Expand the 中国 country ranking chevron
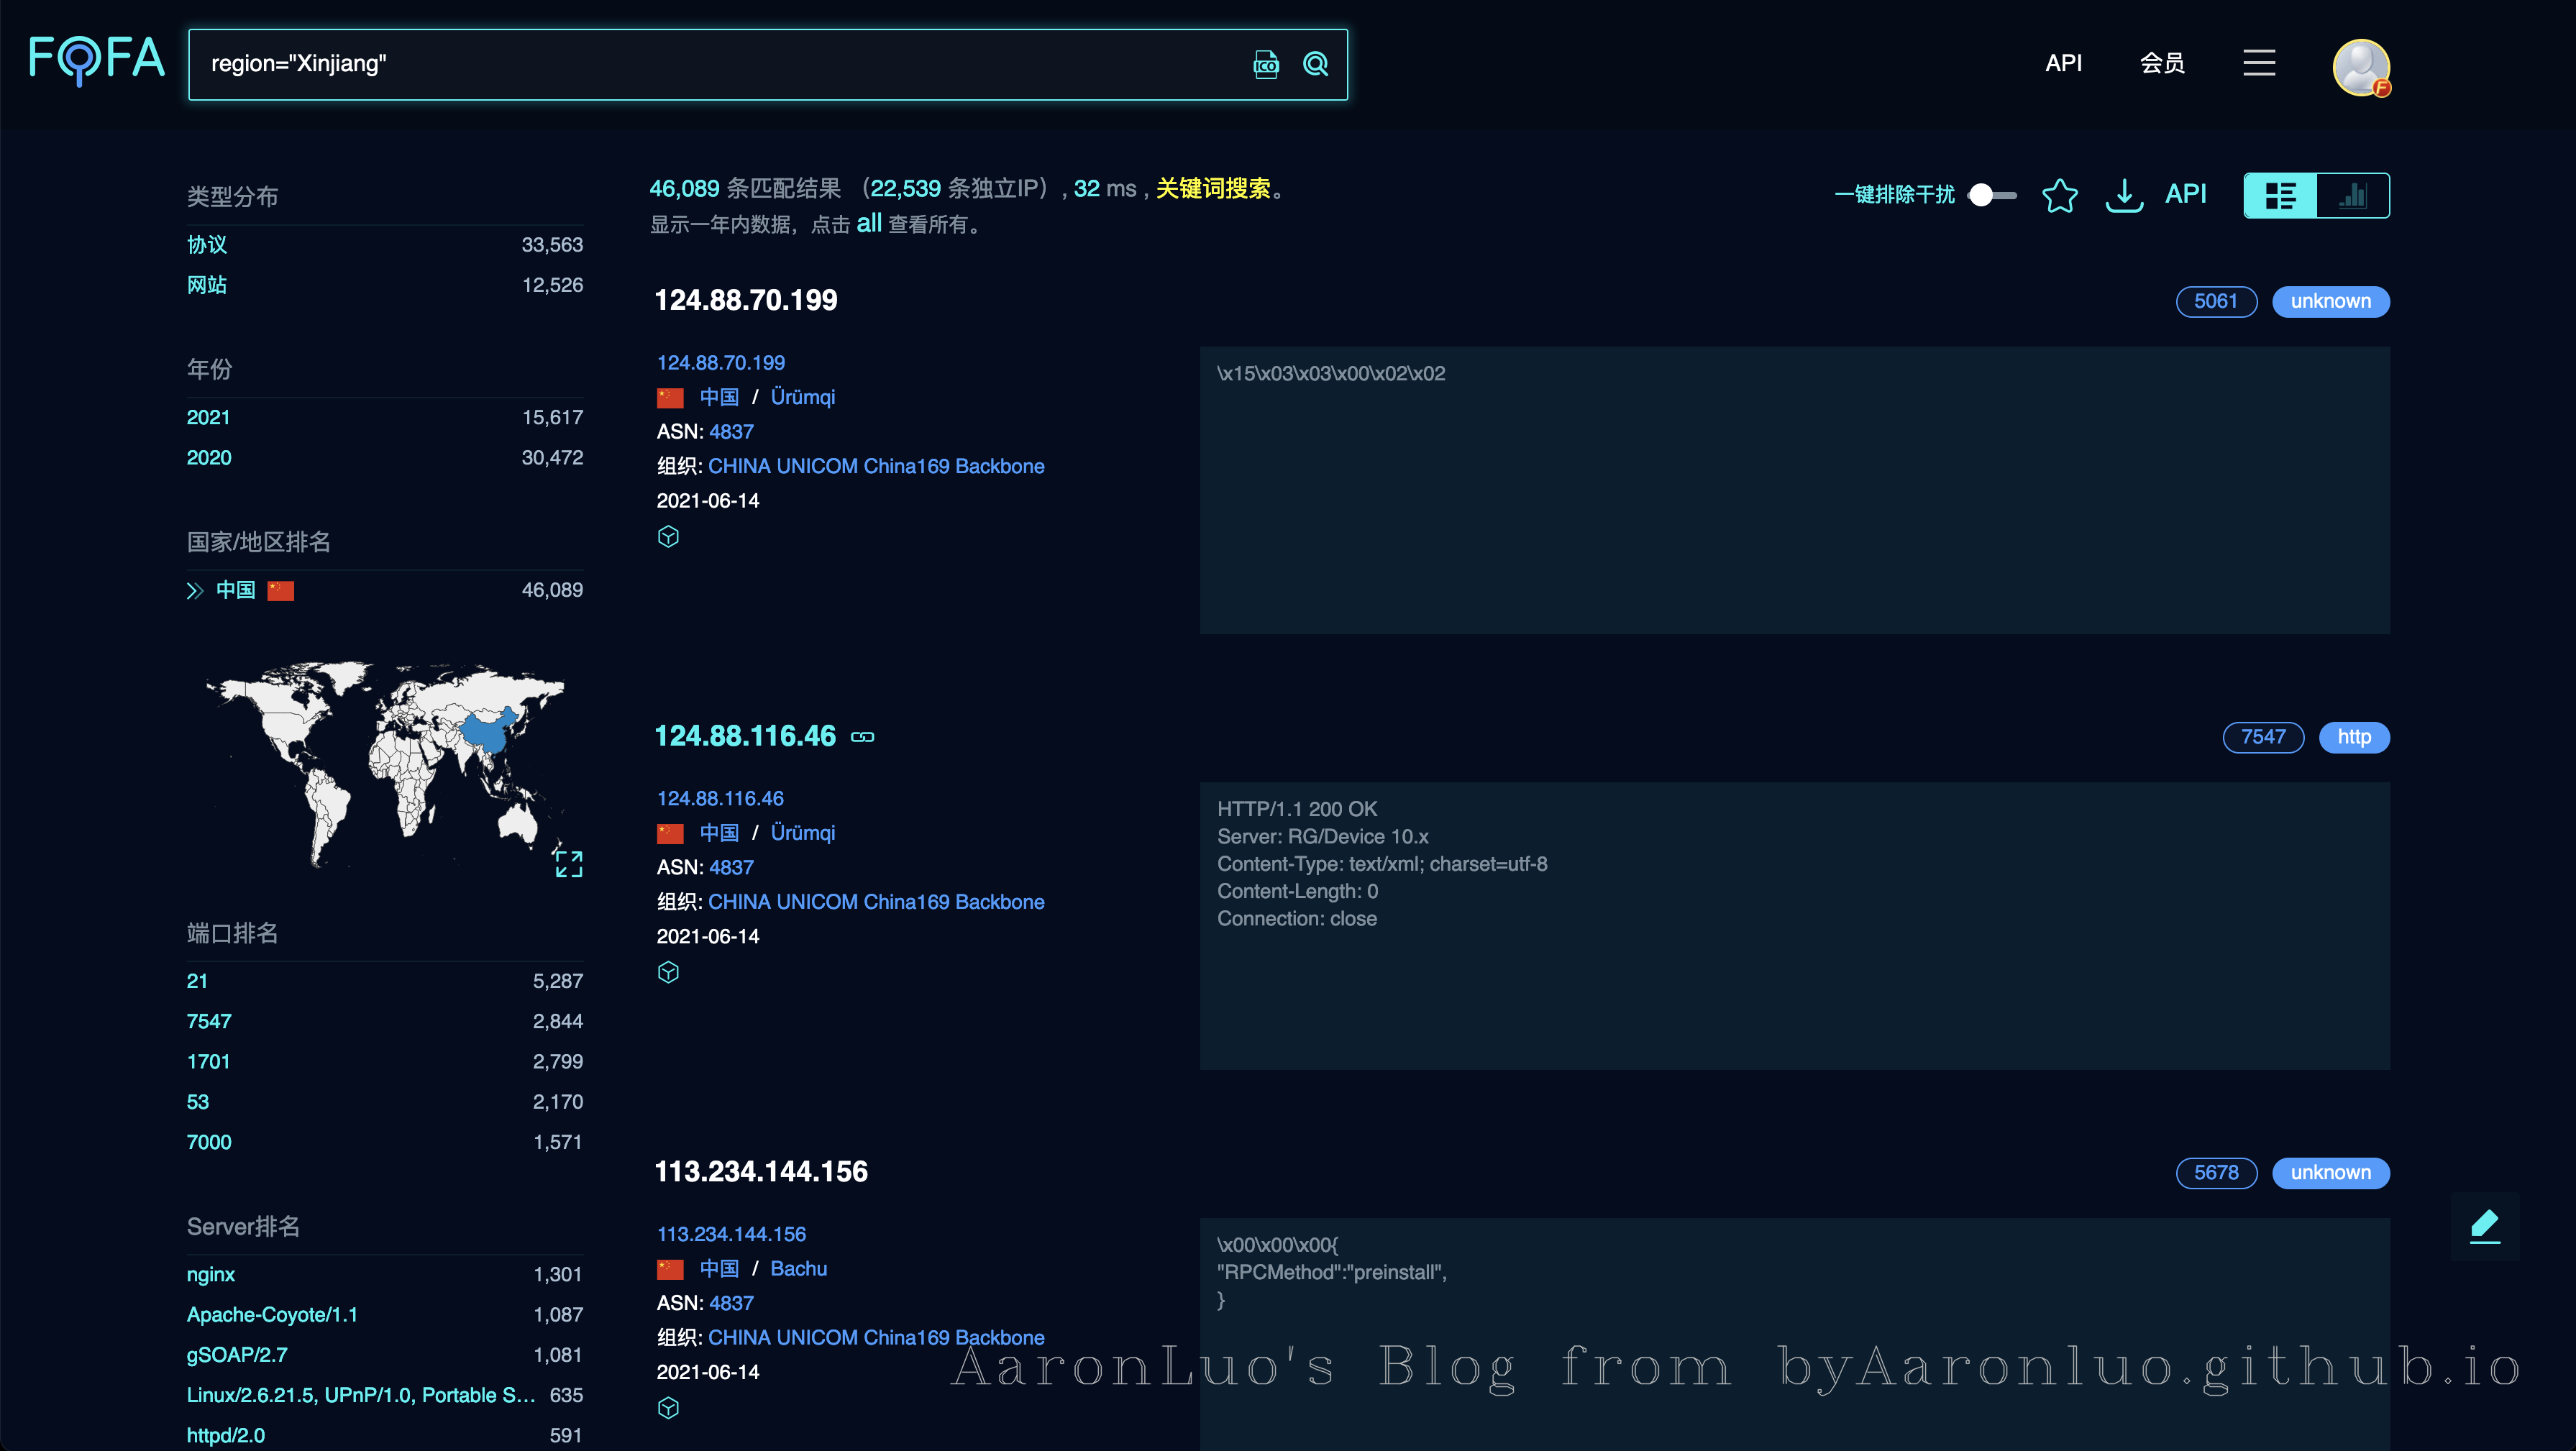This screenshot has width=2576, height=1451. 195,591
